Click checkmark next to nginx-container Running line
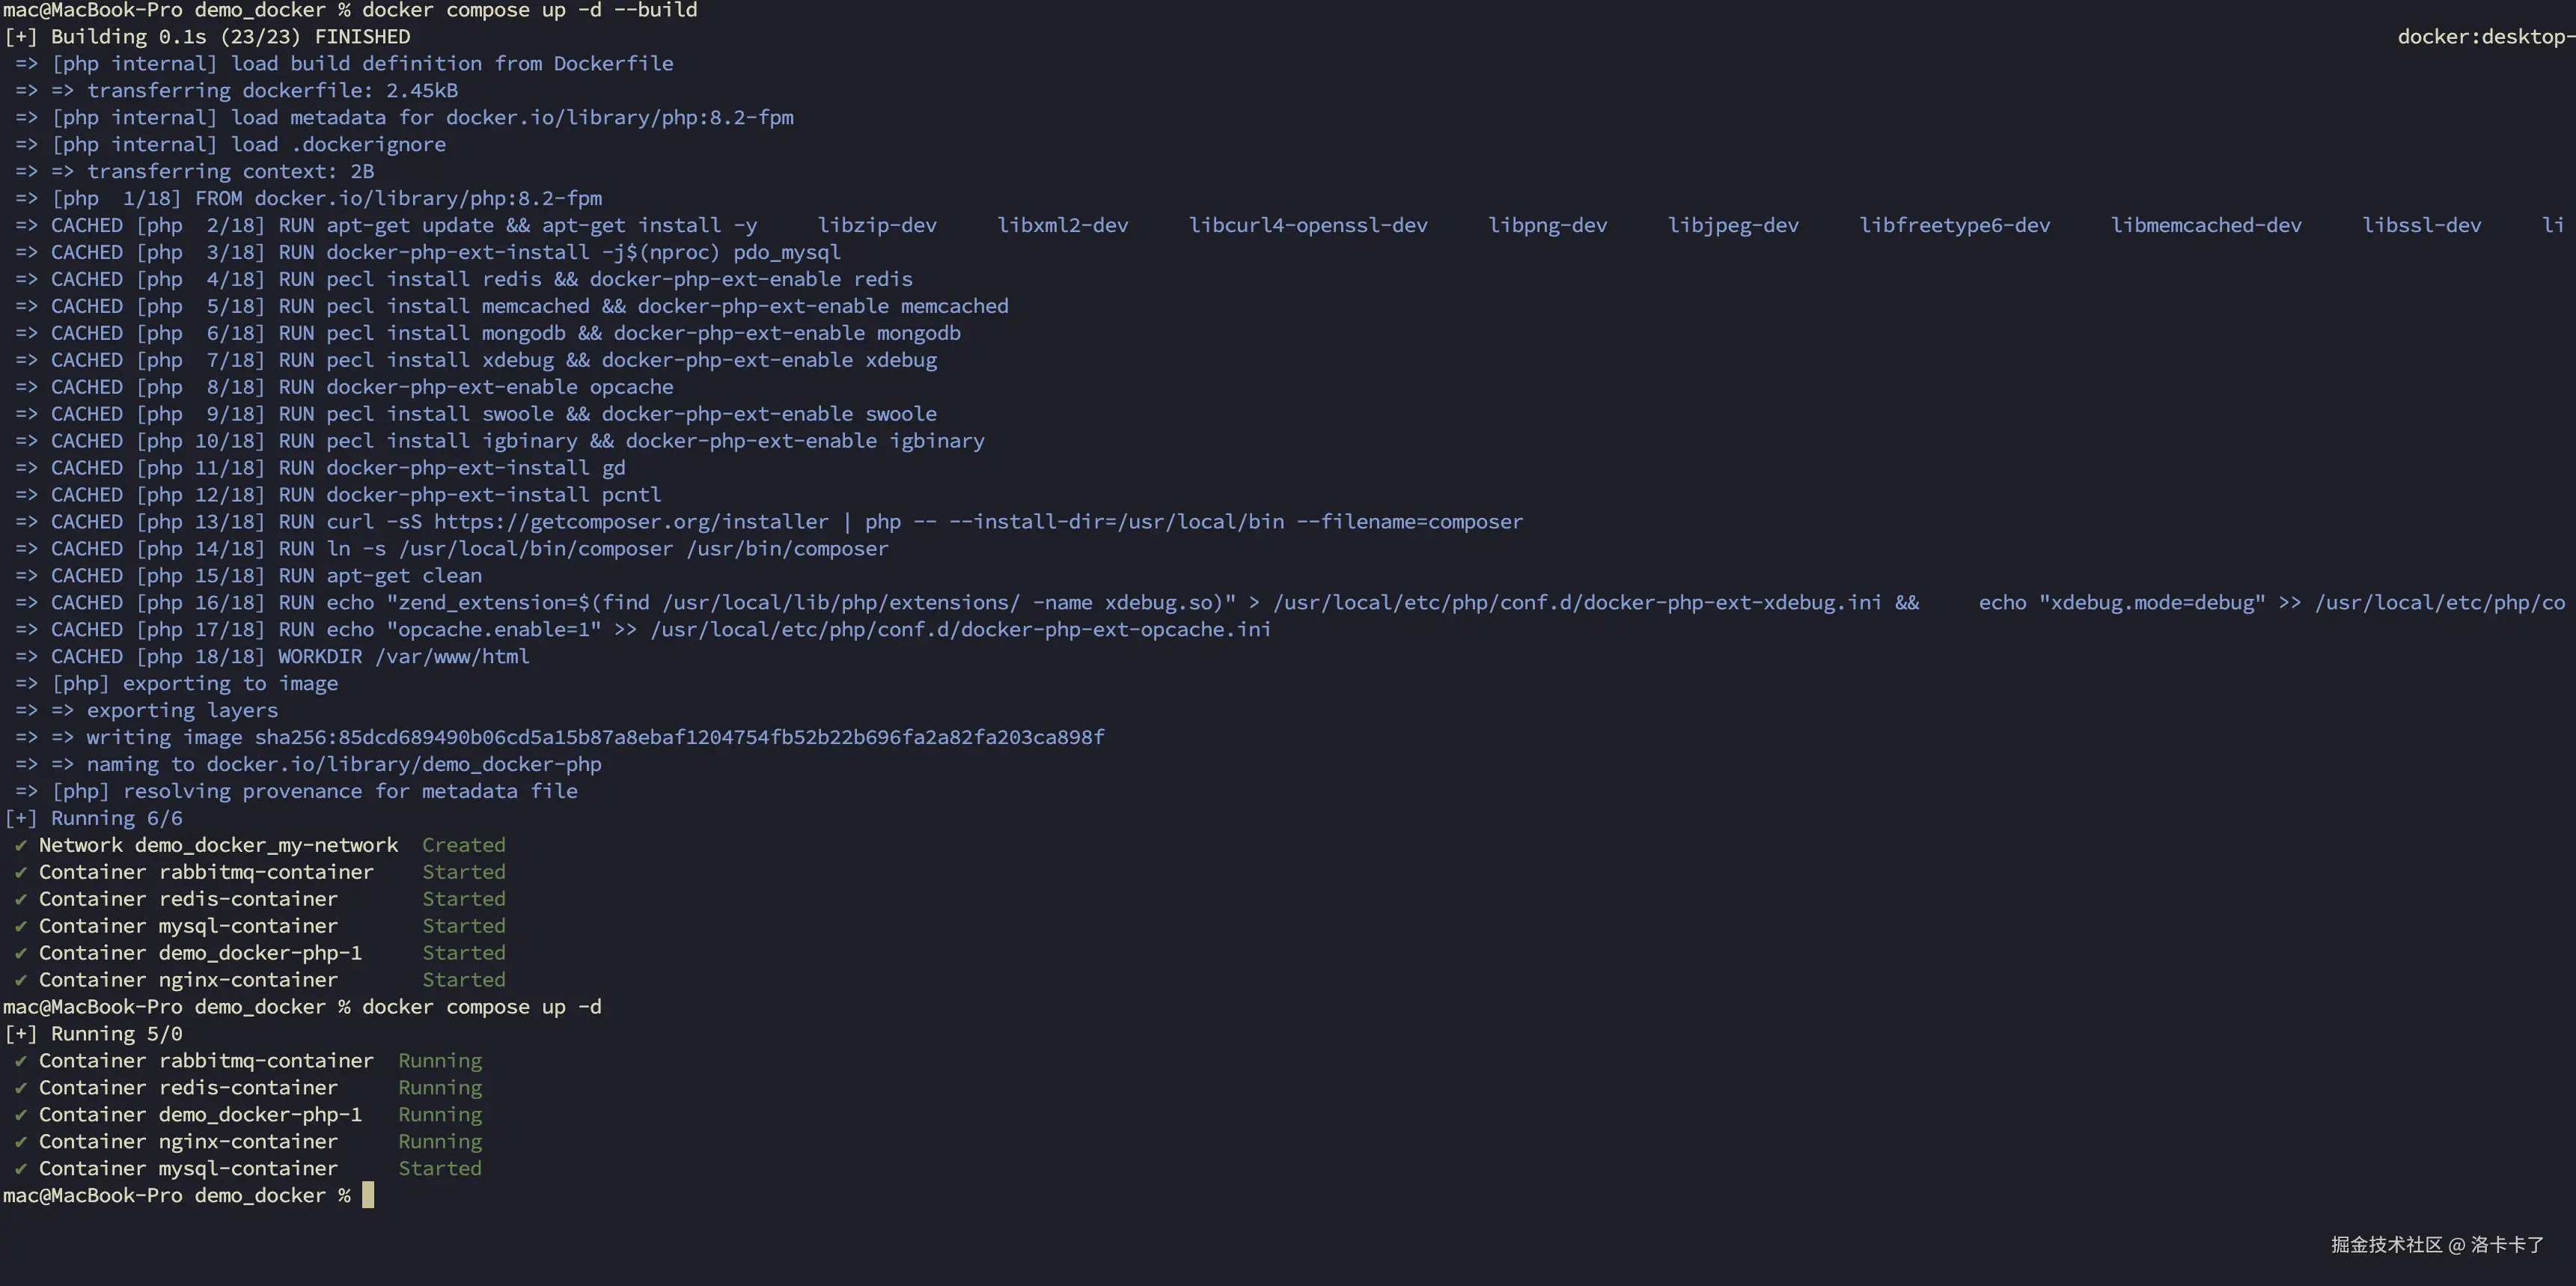Screen dimensions: 2576x1286 [x=20, y=1142]
